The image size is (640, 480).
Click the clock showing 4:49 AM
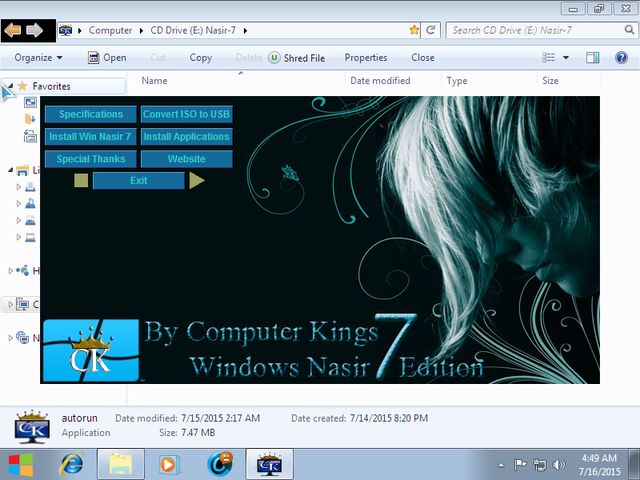pyautogui.click(x=599, y=458)
